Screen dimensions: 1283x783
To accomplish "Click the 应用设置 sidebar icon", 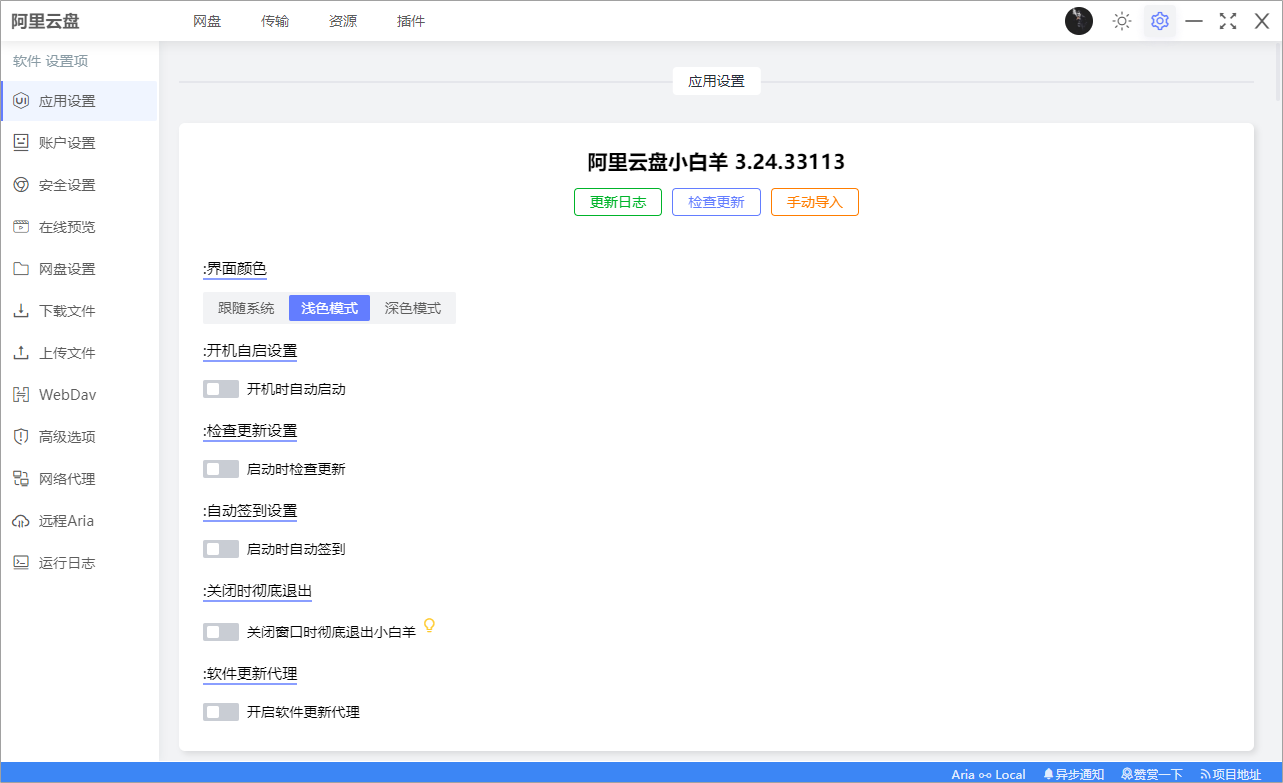I will [x=21, y=101].
